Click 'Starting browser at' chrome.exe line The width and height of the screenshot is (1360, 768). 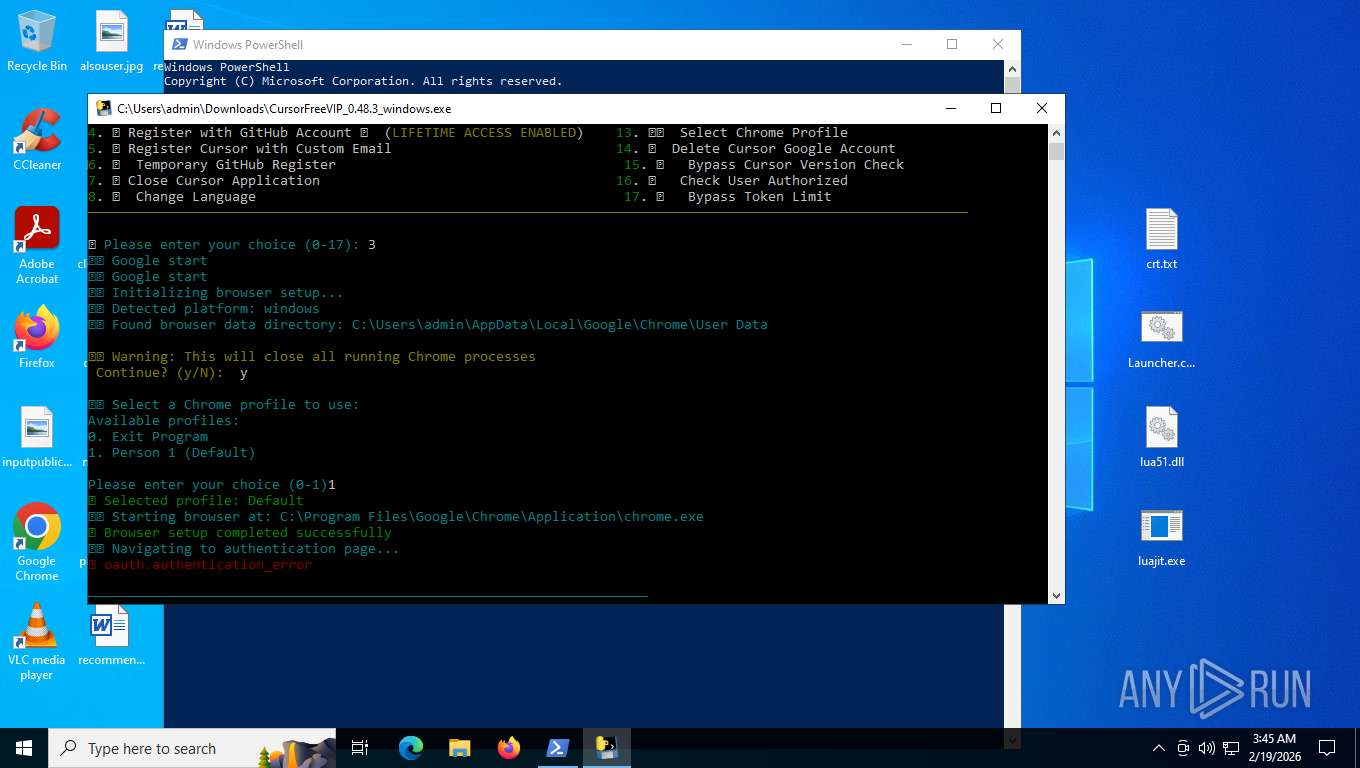pyautogui.click(x=396, y=517)
